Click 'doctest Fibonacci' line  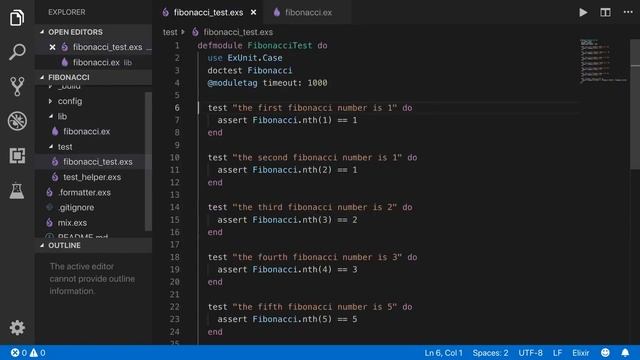click(x=249, y=70)
